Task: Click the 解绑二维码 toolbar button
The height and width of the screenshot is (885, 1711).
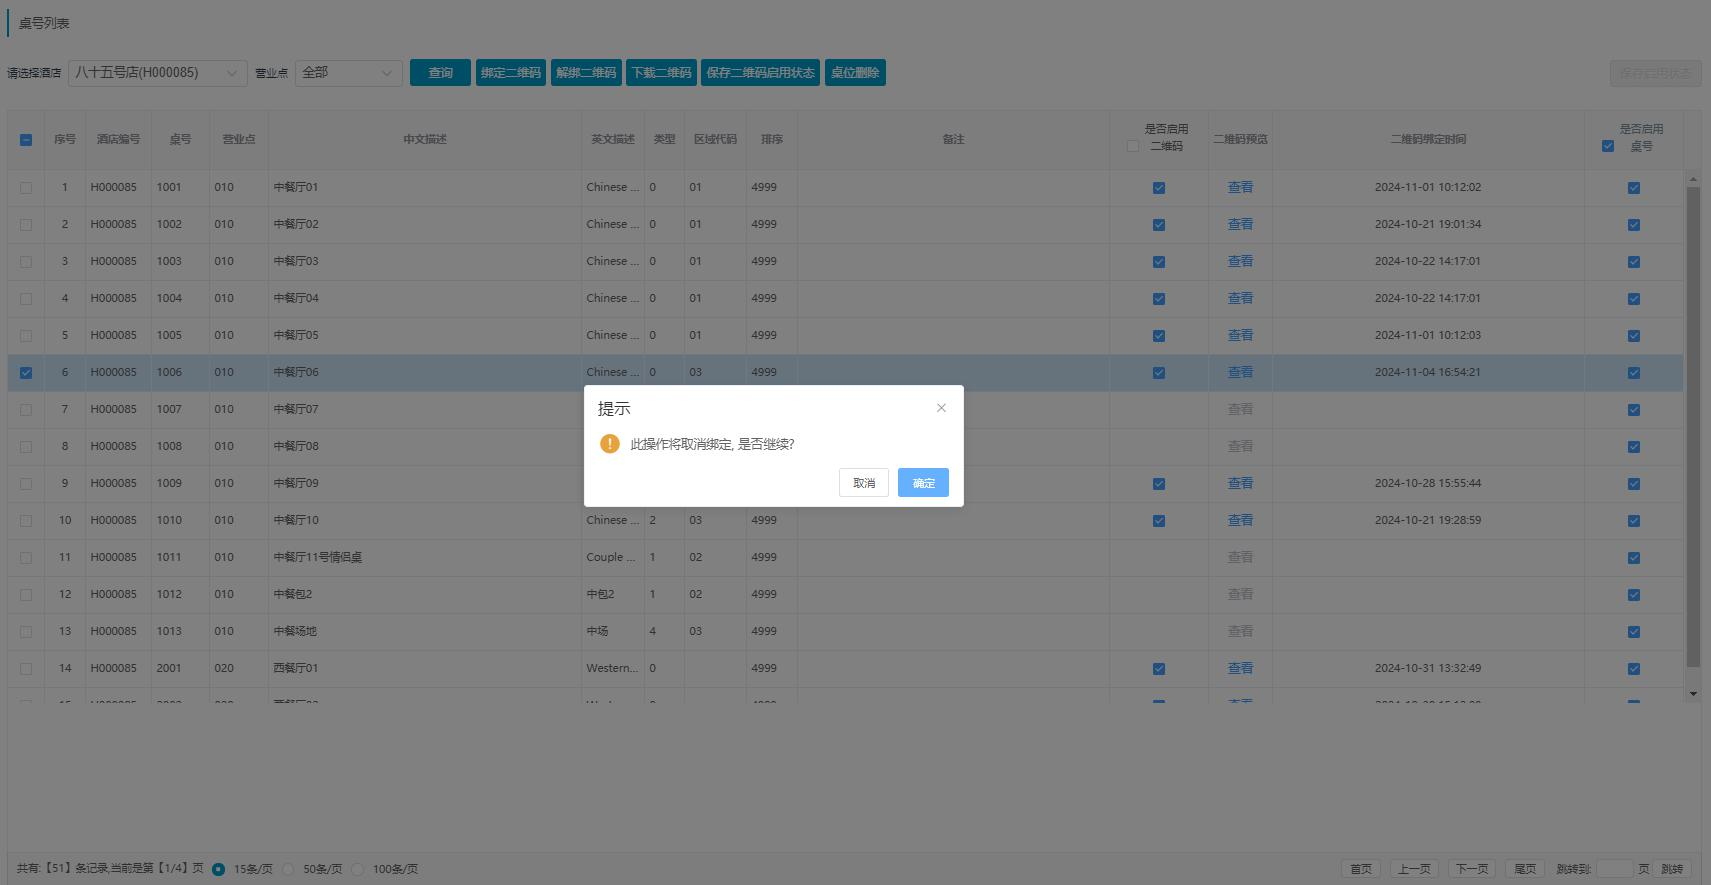Action: (x=586, y=73)
